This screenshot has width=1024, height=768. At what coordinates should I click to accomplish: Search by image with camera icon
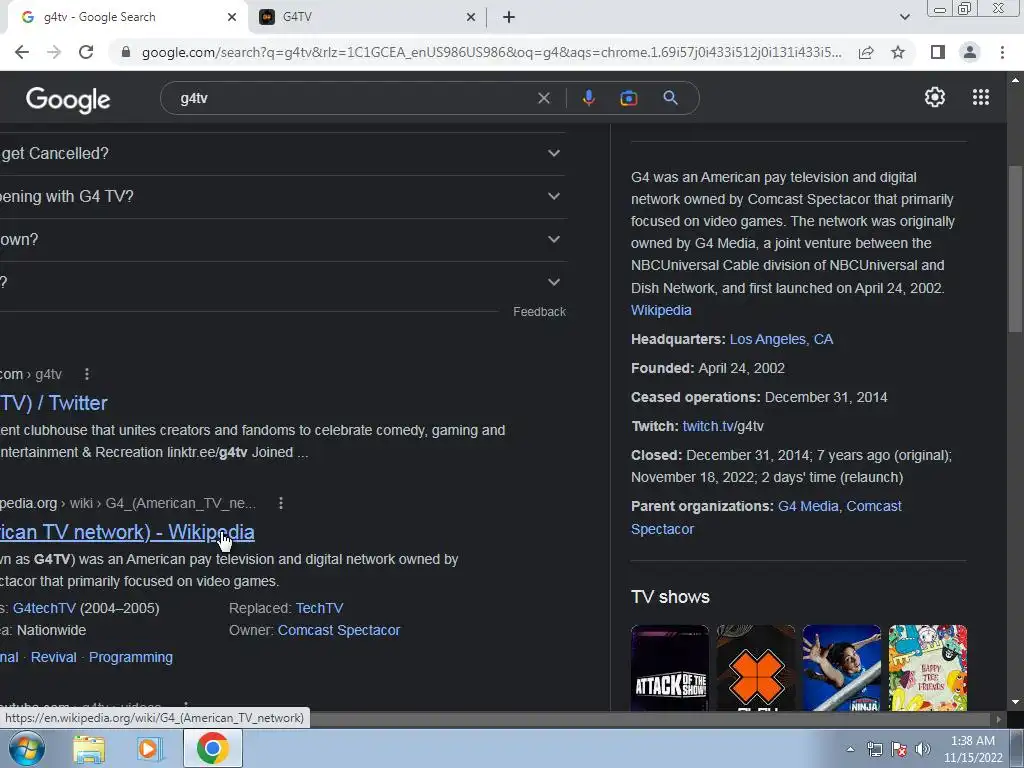(628, 99)
